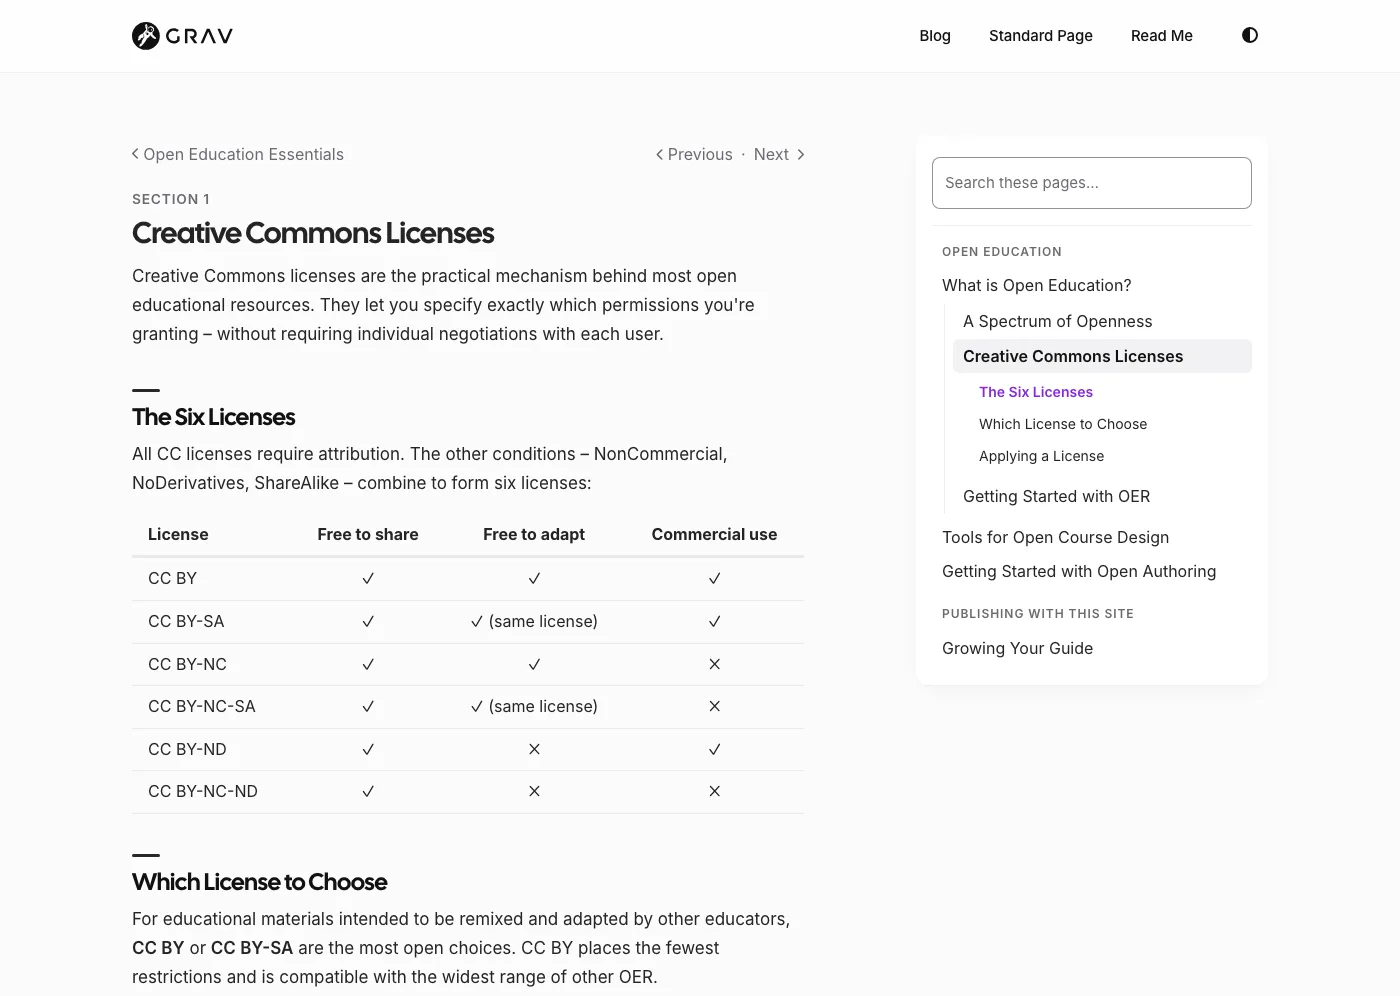
Task: Click 'Which License to Choose' section heading
Action: click(260, 882)
